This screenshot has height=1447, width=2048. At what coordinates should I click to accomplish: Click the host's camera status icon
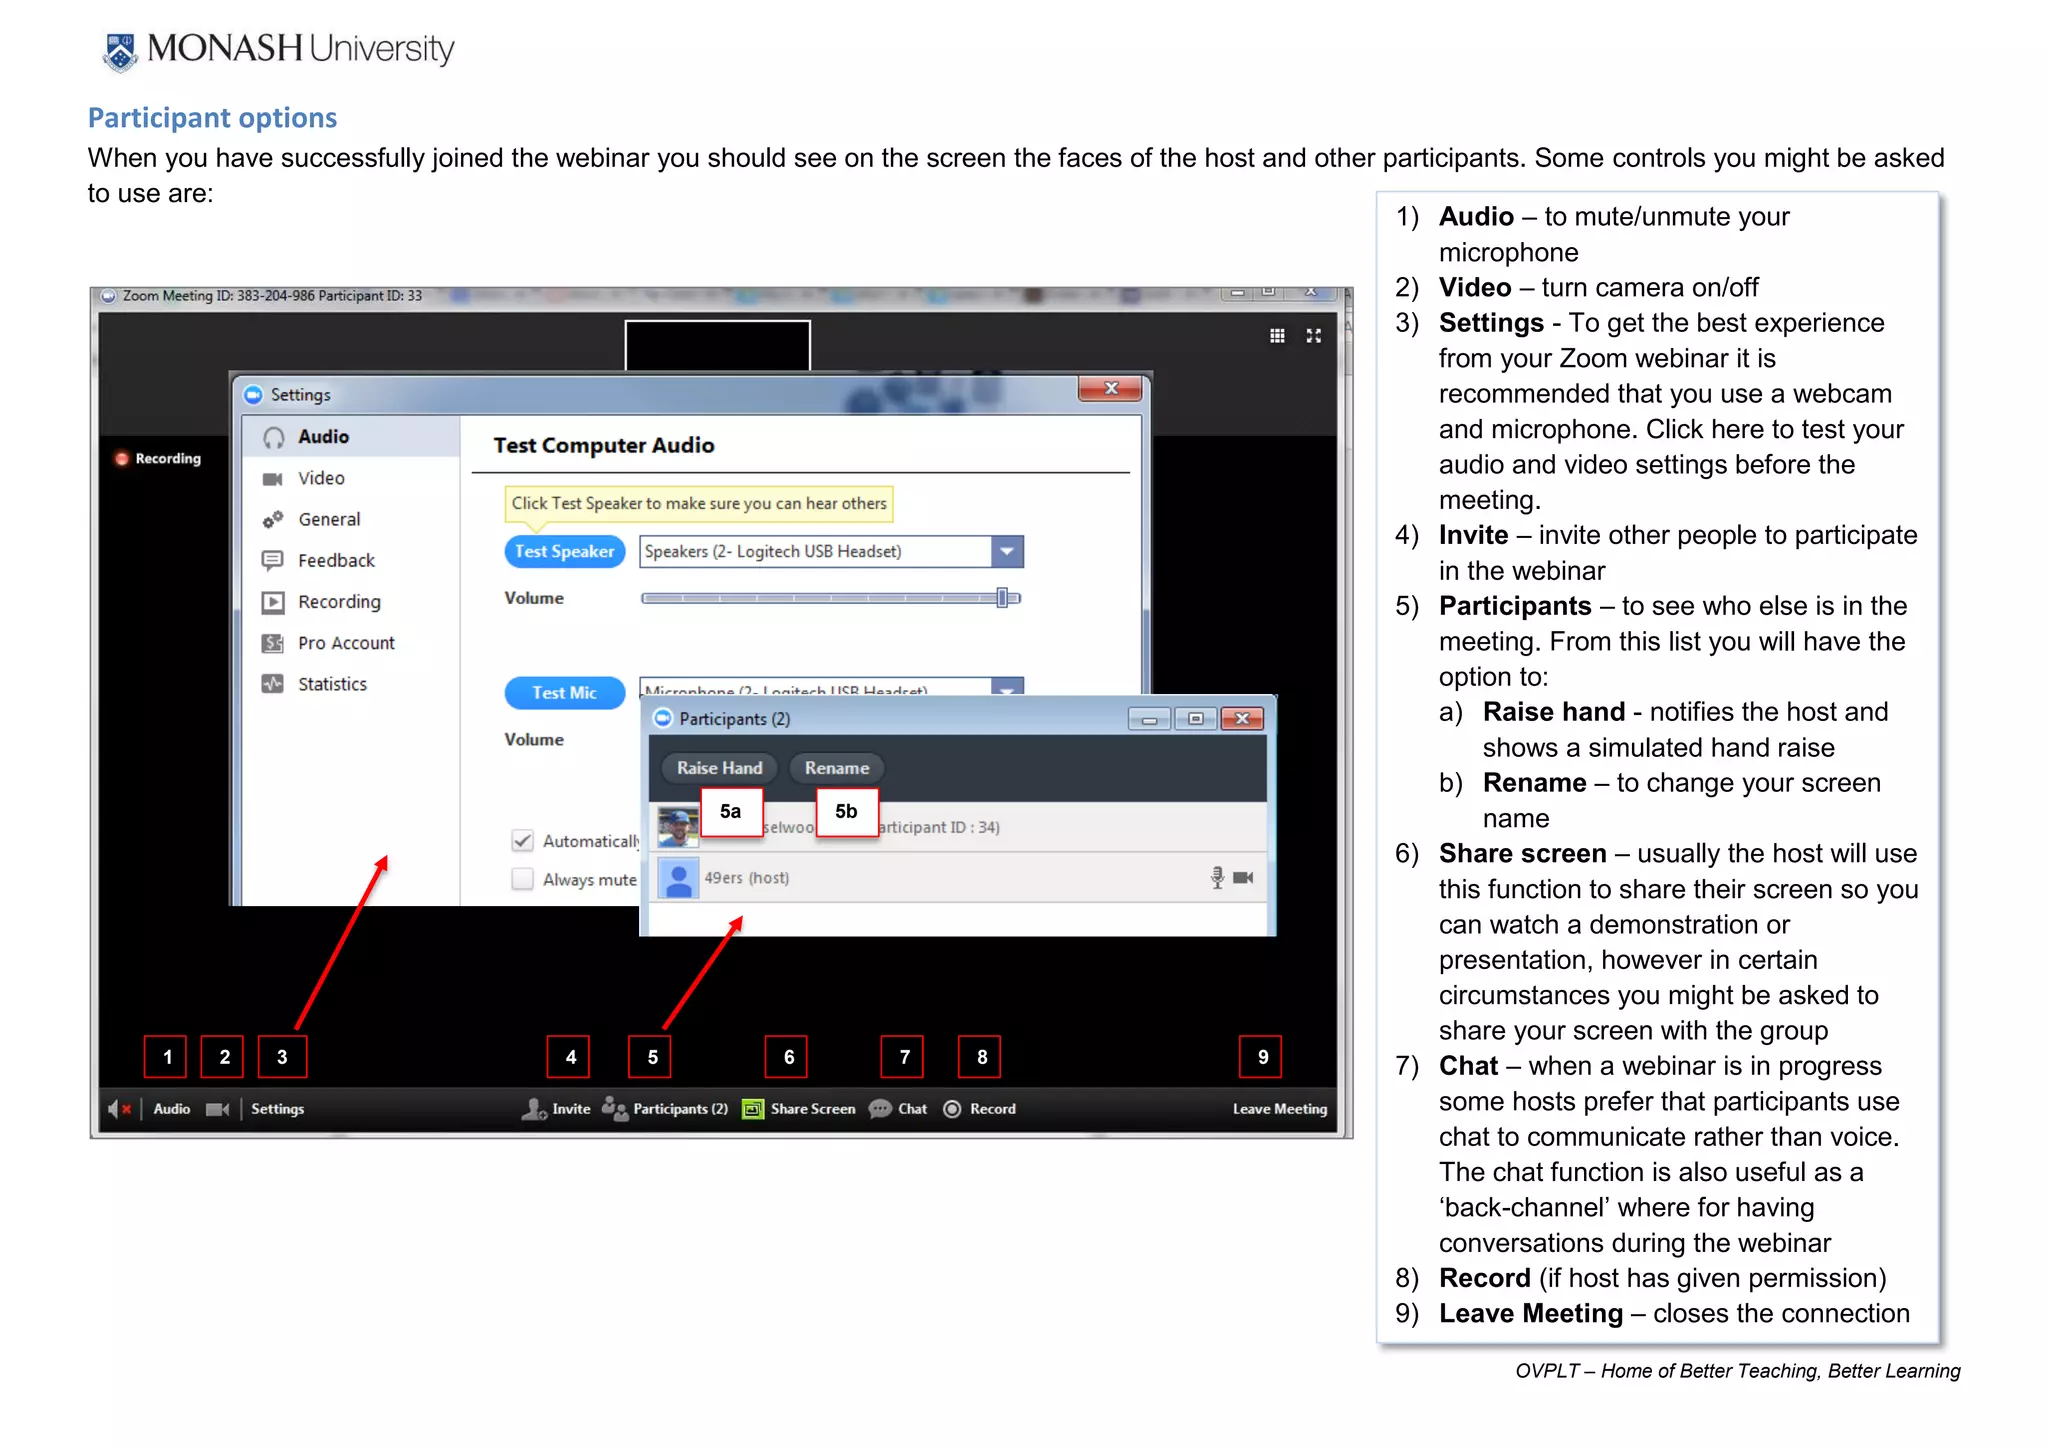1243,878
